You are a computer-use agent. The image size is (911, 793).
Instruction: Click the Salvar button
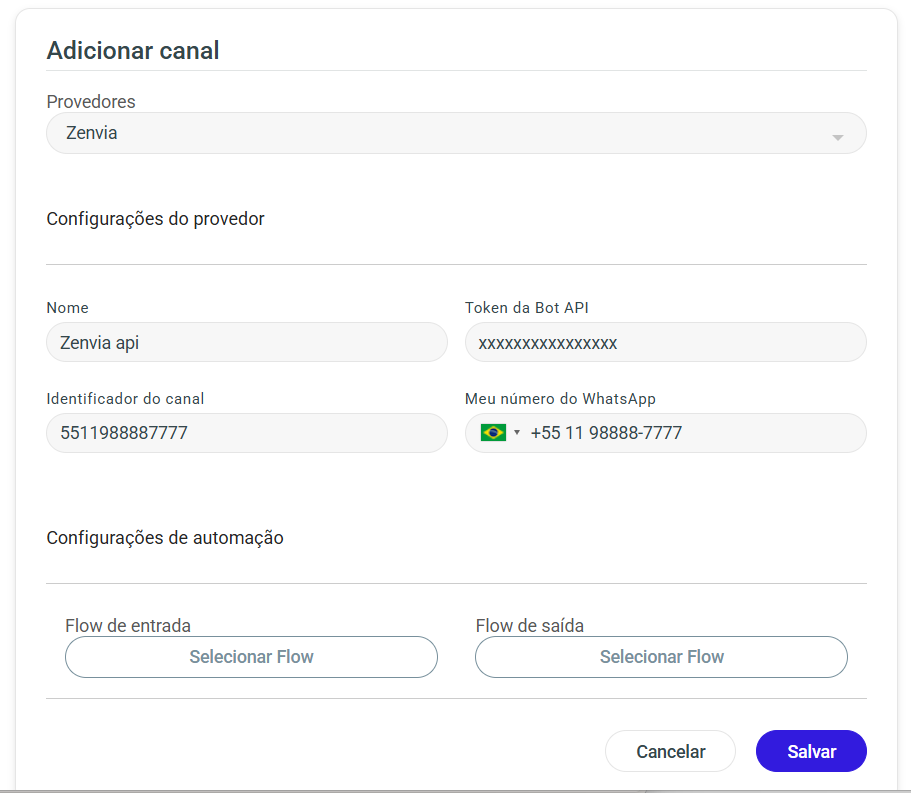(811, 751)
